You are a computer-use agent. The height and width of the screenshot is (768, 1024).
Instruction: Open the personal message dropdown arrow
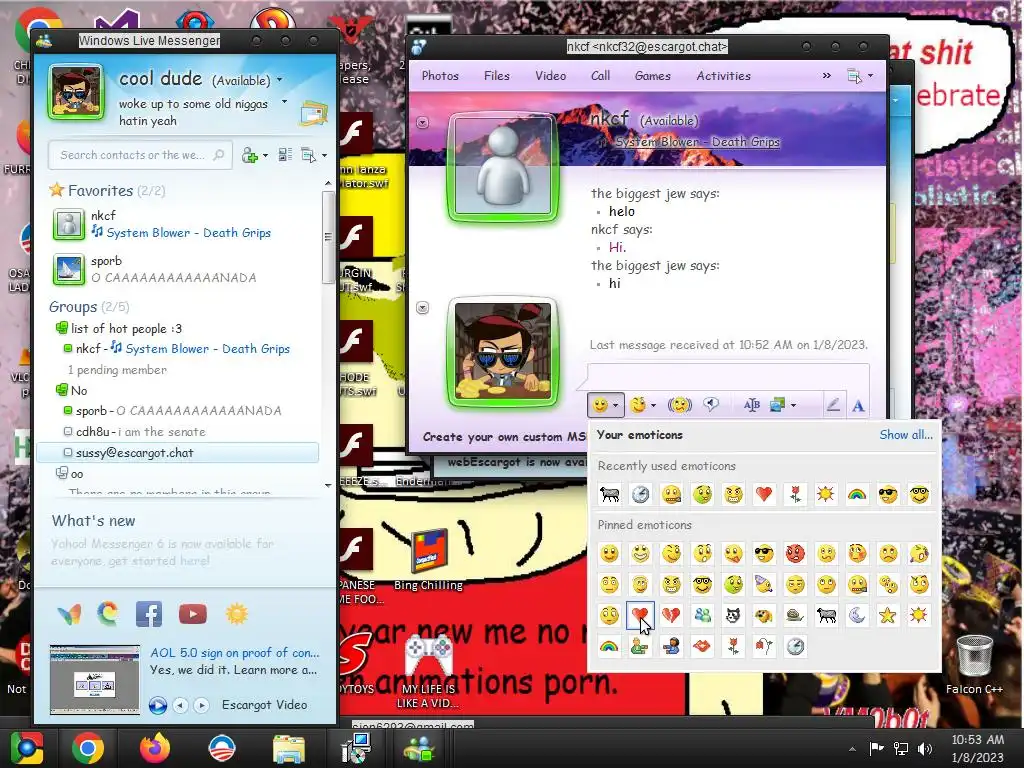pos(284,102)
